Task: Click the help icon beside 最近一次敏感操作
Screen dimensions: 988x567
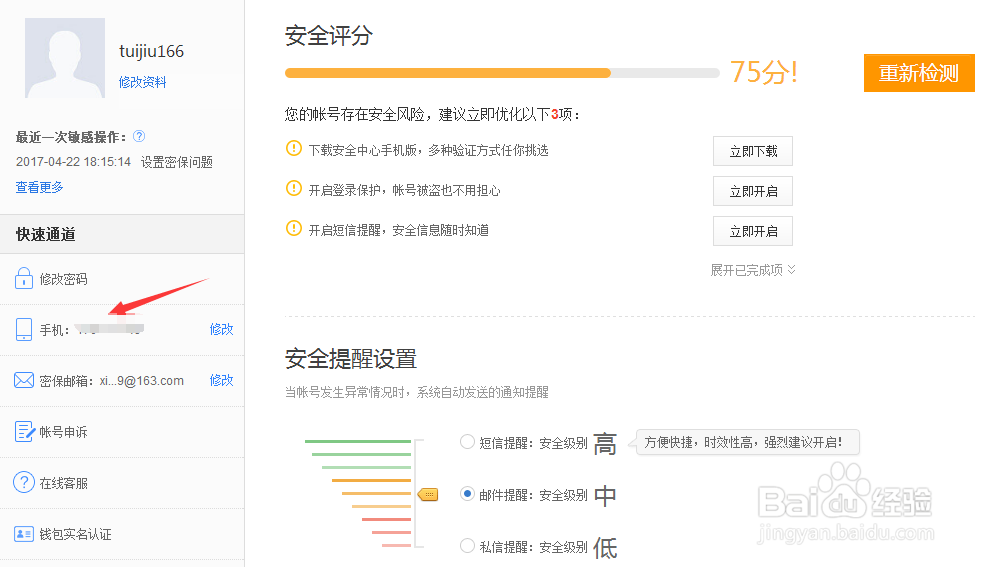Action: [x=139, y=136]
